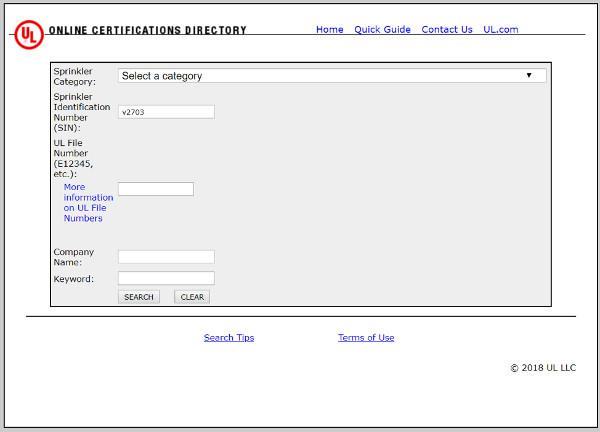Image resolution: width=600 pixels, height=432 pixels.
Task: Open the Search Tips link
Action: tap(229, 337)
